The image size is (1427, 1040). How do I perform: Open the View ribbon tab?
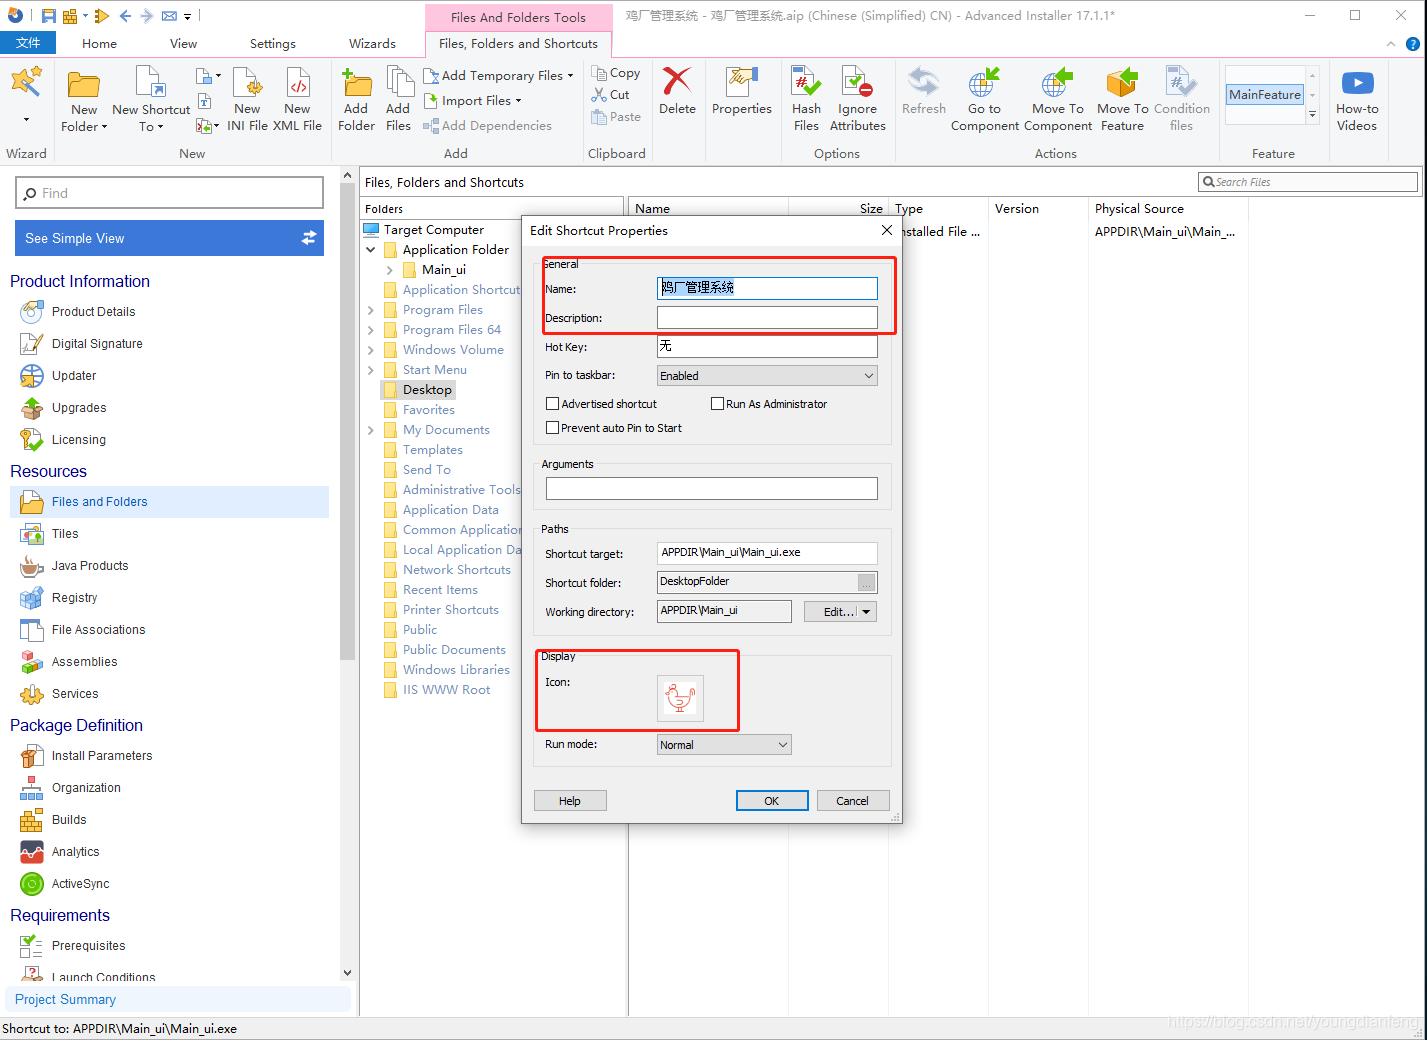coord(183,44)
